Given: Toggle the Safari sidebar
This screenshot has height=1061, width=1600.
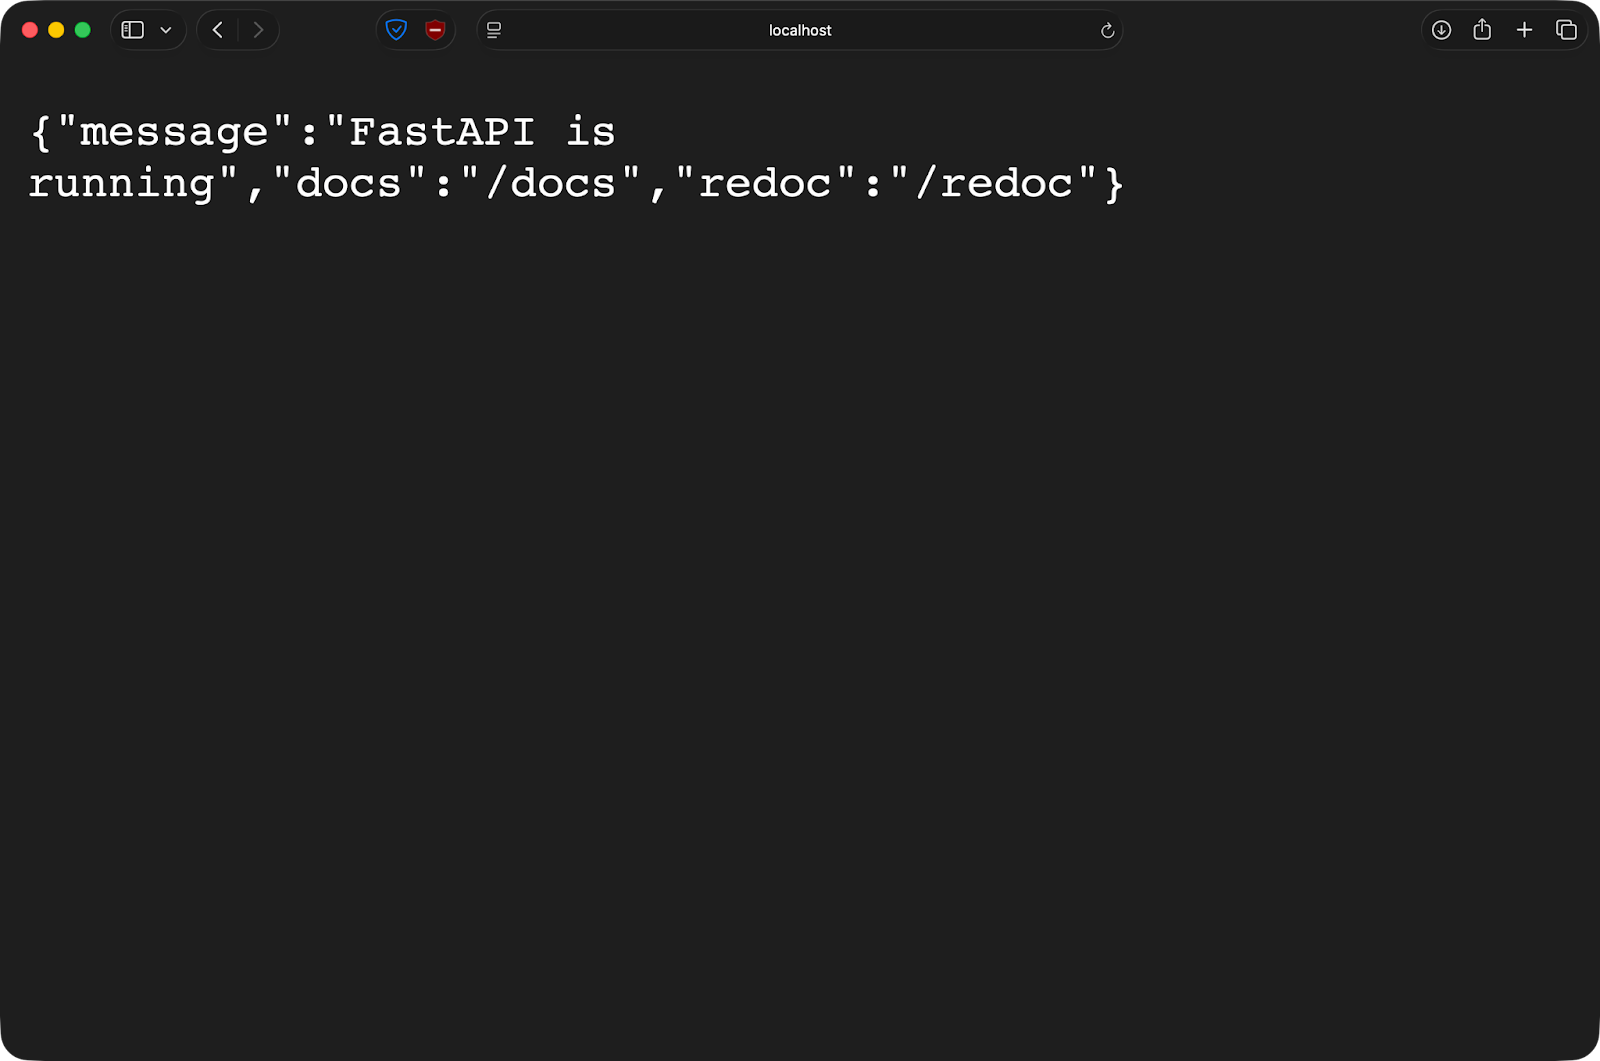Looking at the screenshot, I should tap(131, 29).
